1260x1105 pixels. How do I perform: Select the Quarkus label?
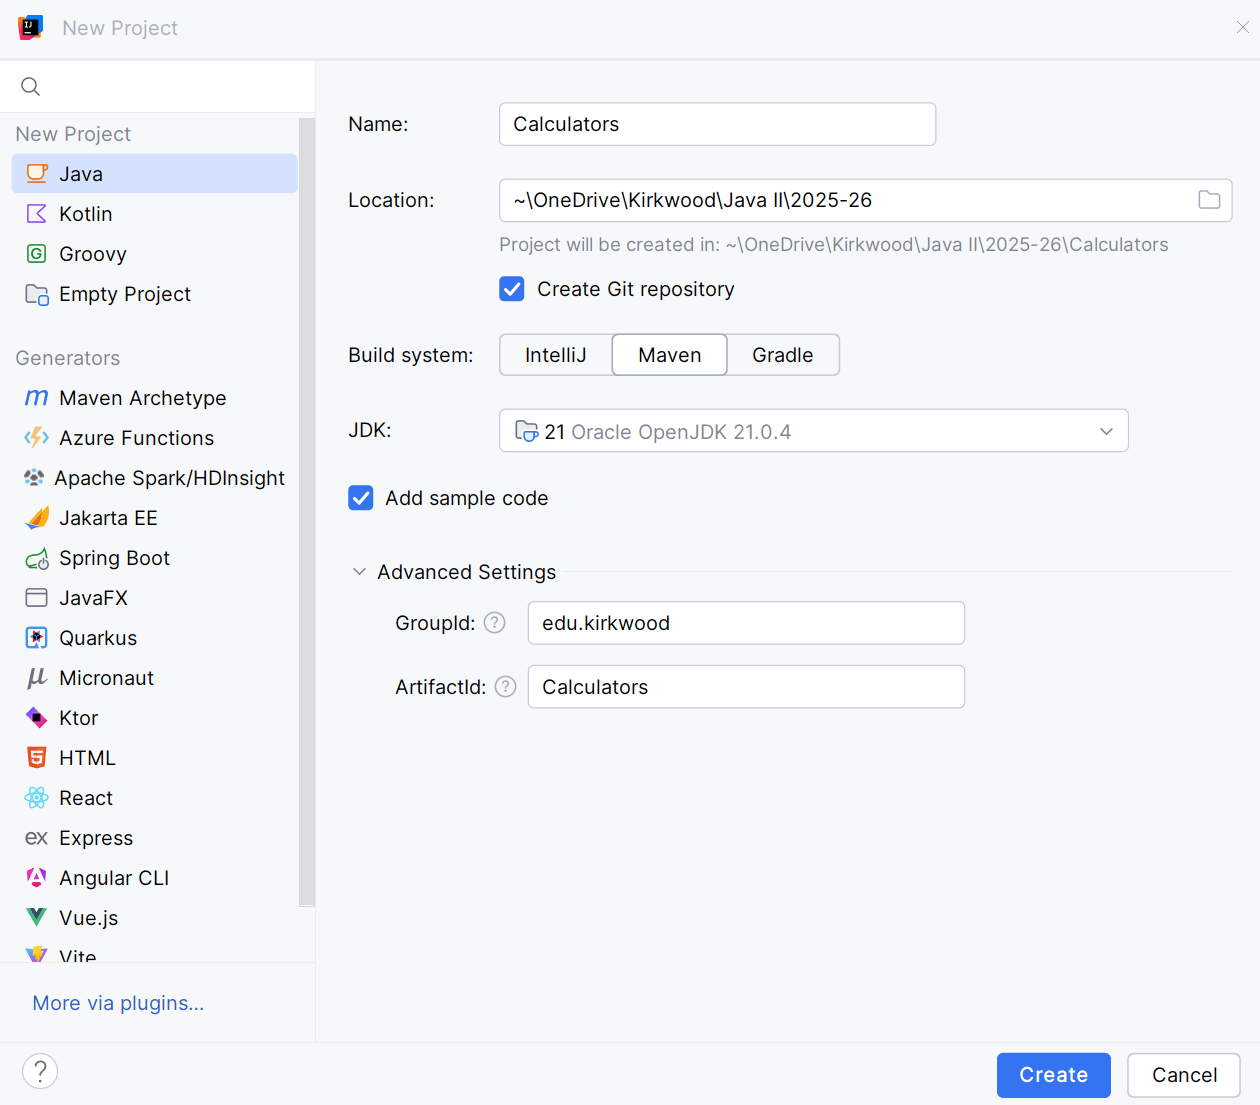98,638
